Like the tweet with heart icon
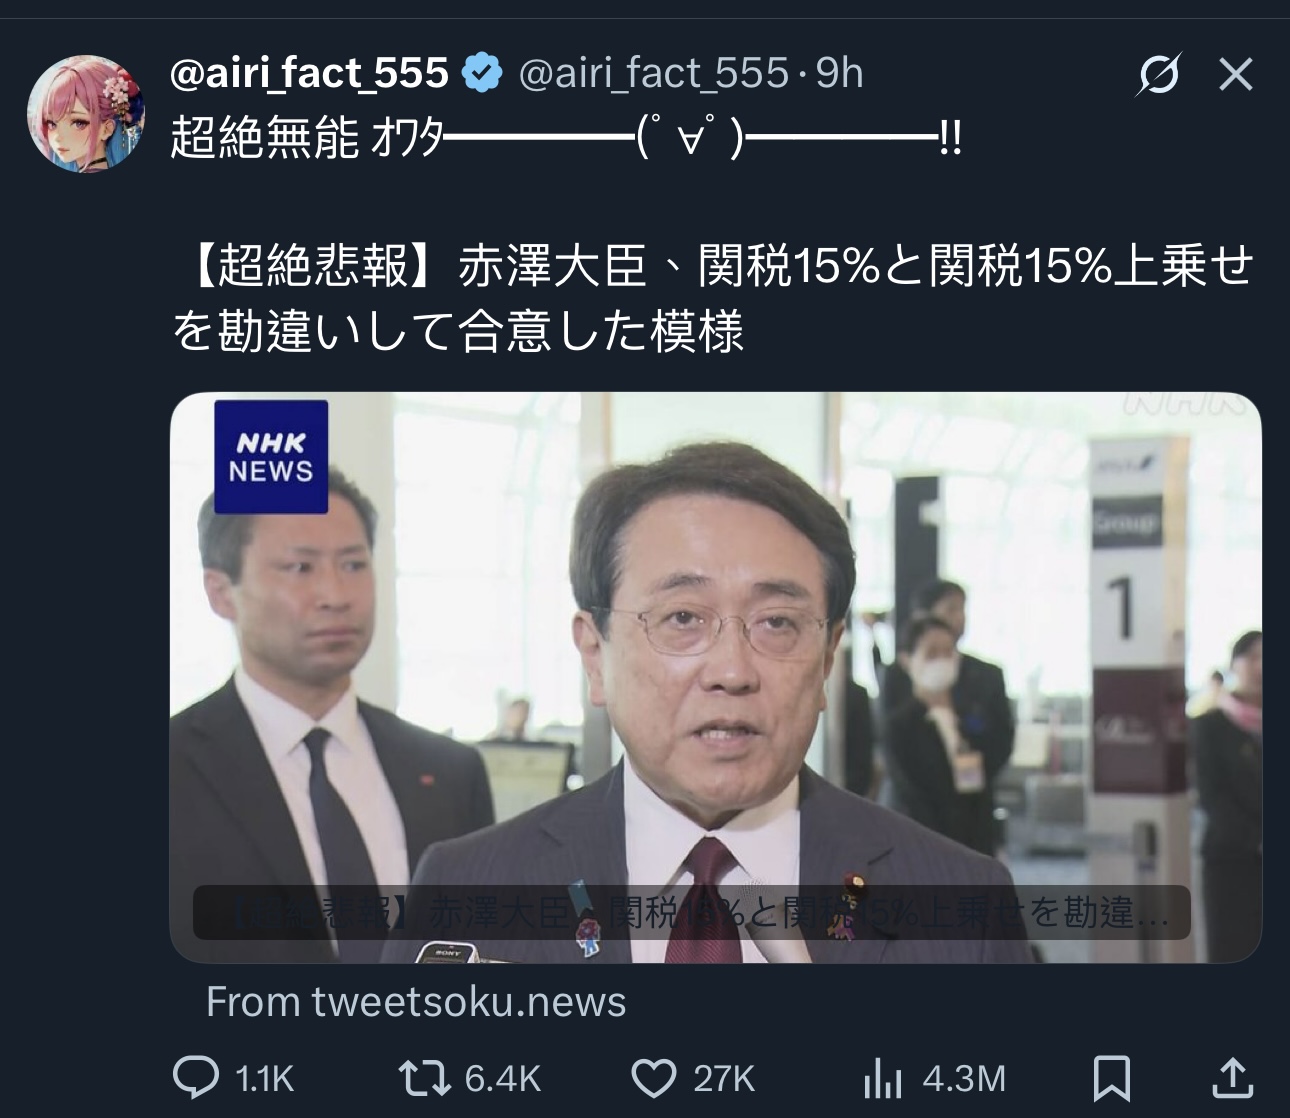1290x1118 pixels. [x=654, y=1078]
